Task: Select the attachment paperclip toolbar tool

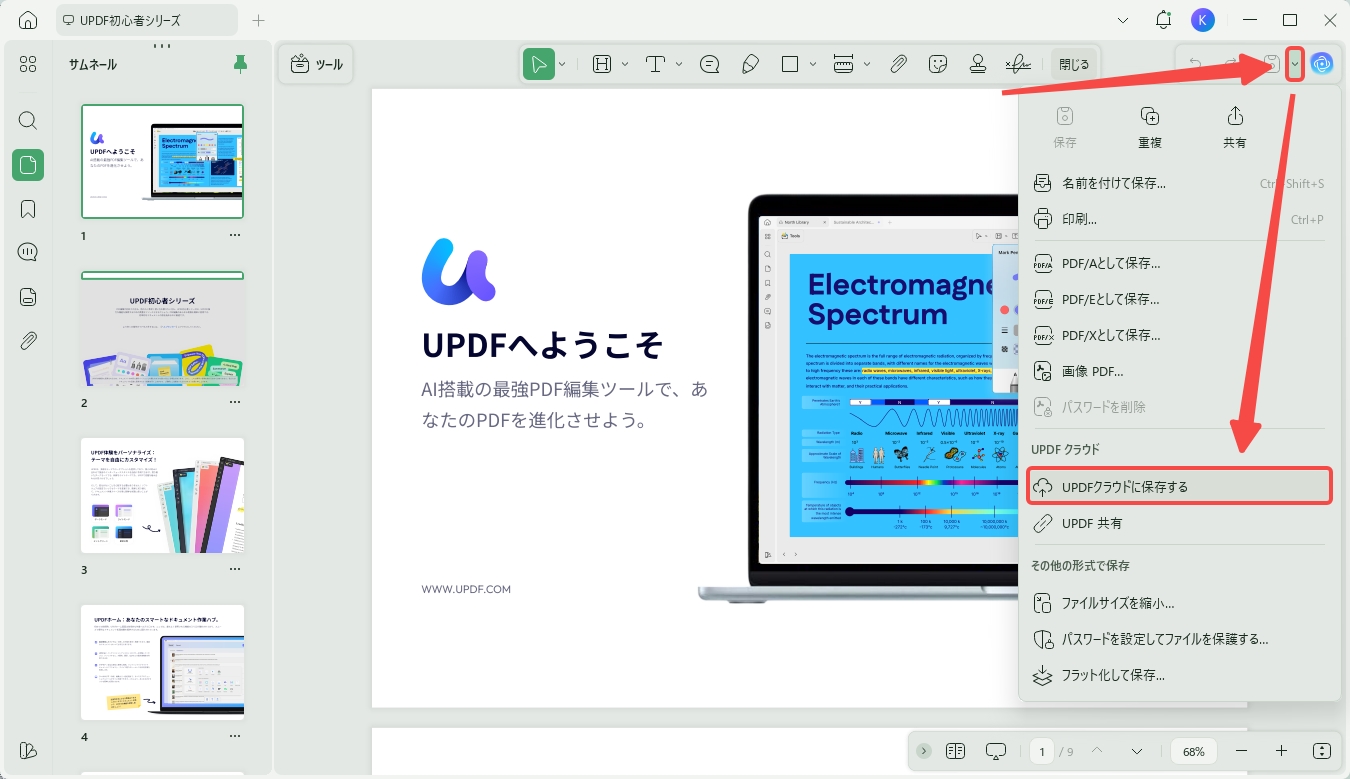Action: tap(898, 64)
